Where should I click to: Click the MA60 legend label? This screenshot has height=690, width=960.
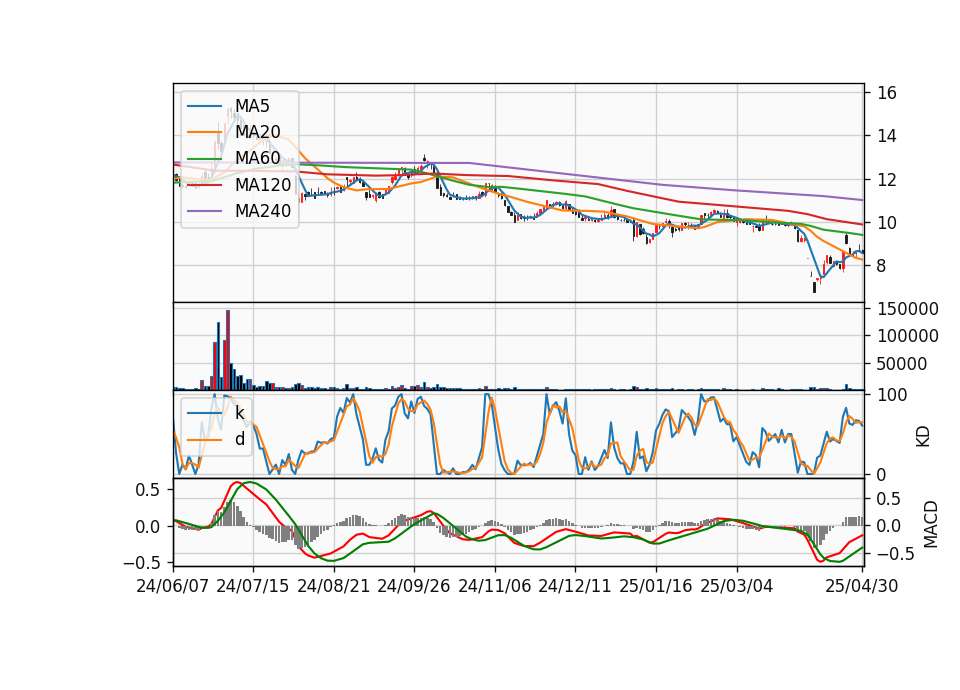pyautogui.click(x=258, y=159)
